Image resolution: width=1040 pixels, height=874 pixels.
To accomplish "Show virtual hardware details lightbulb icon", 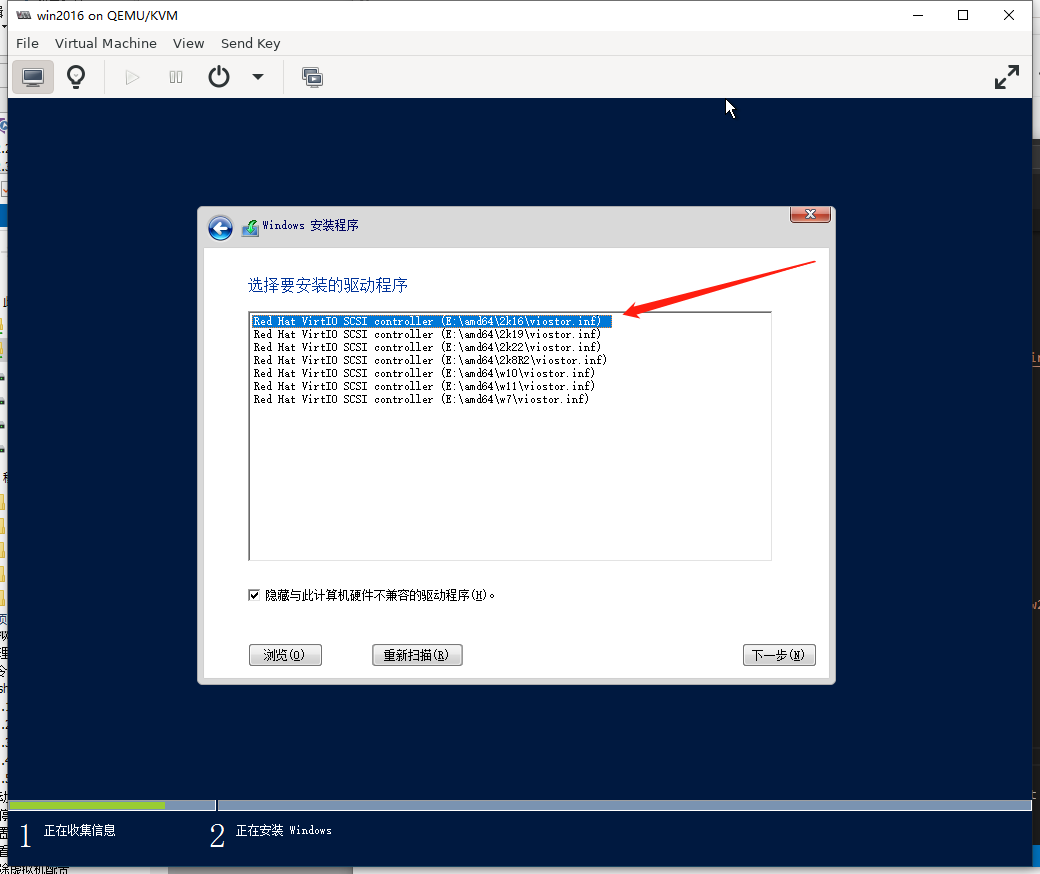I will pyautogui.click(x=76, y=77).
